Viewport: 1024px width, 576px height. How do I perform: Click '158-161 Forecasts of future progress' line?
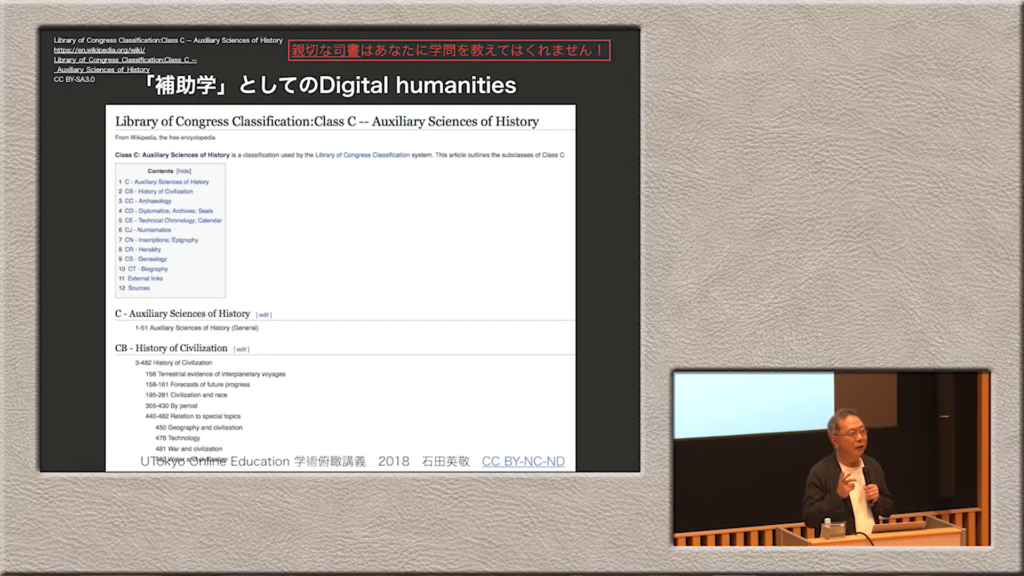coord(197,385)
